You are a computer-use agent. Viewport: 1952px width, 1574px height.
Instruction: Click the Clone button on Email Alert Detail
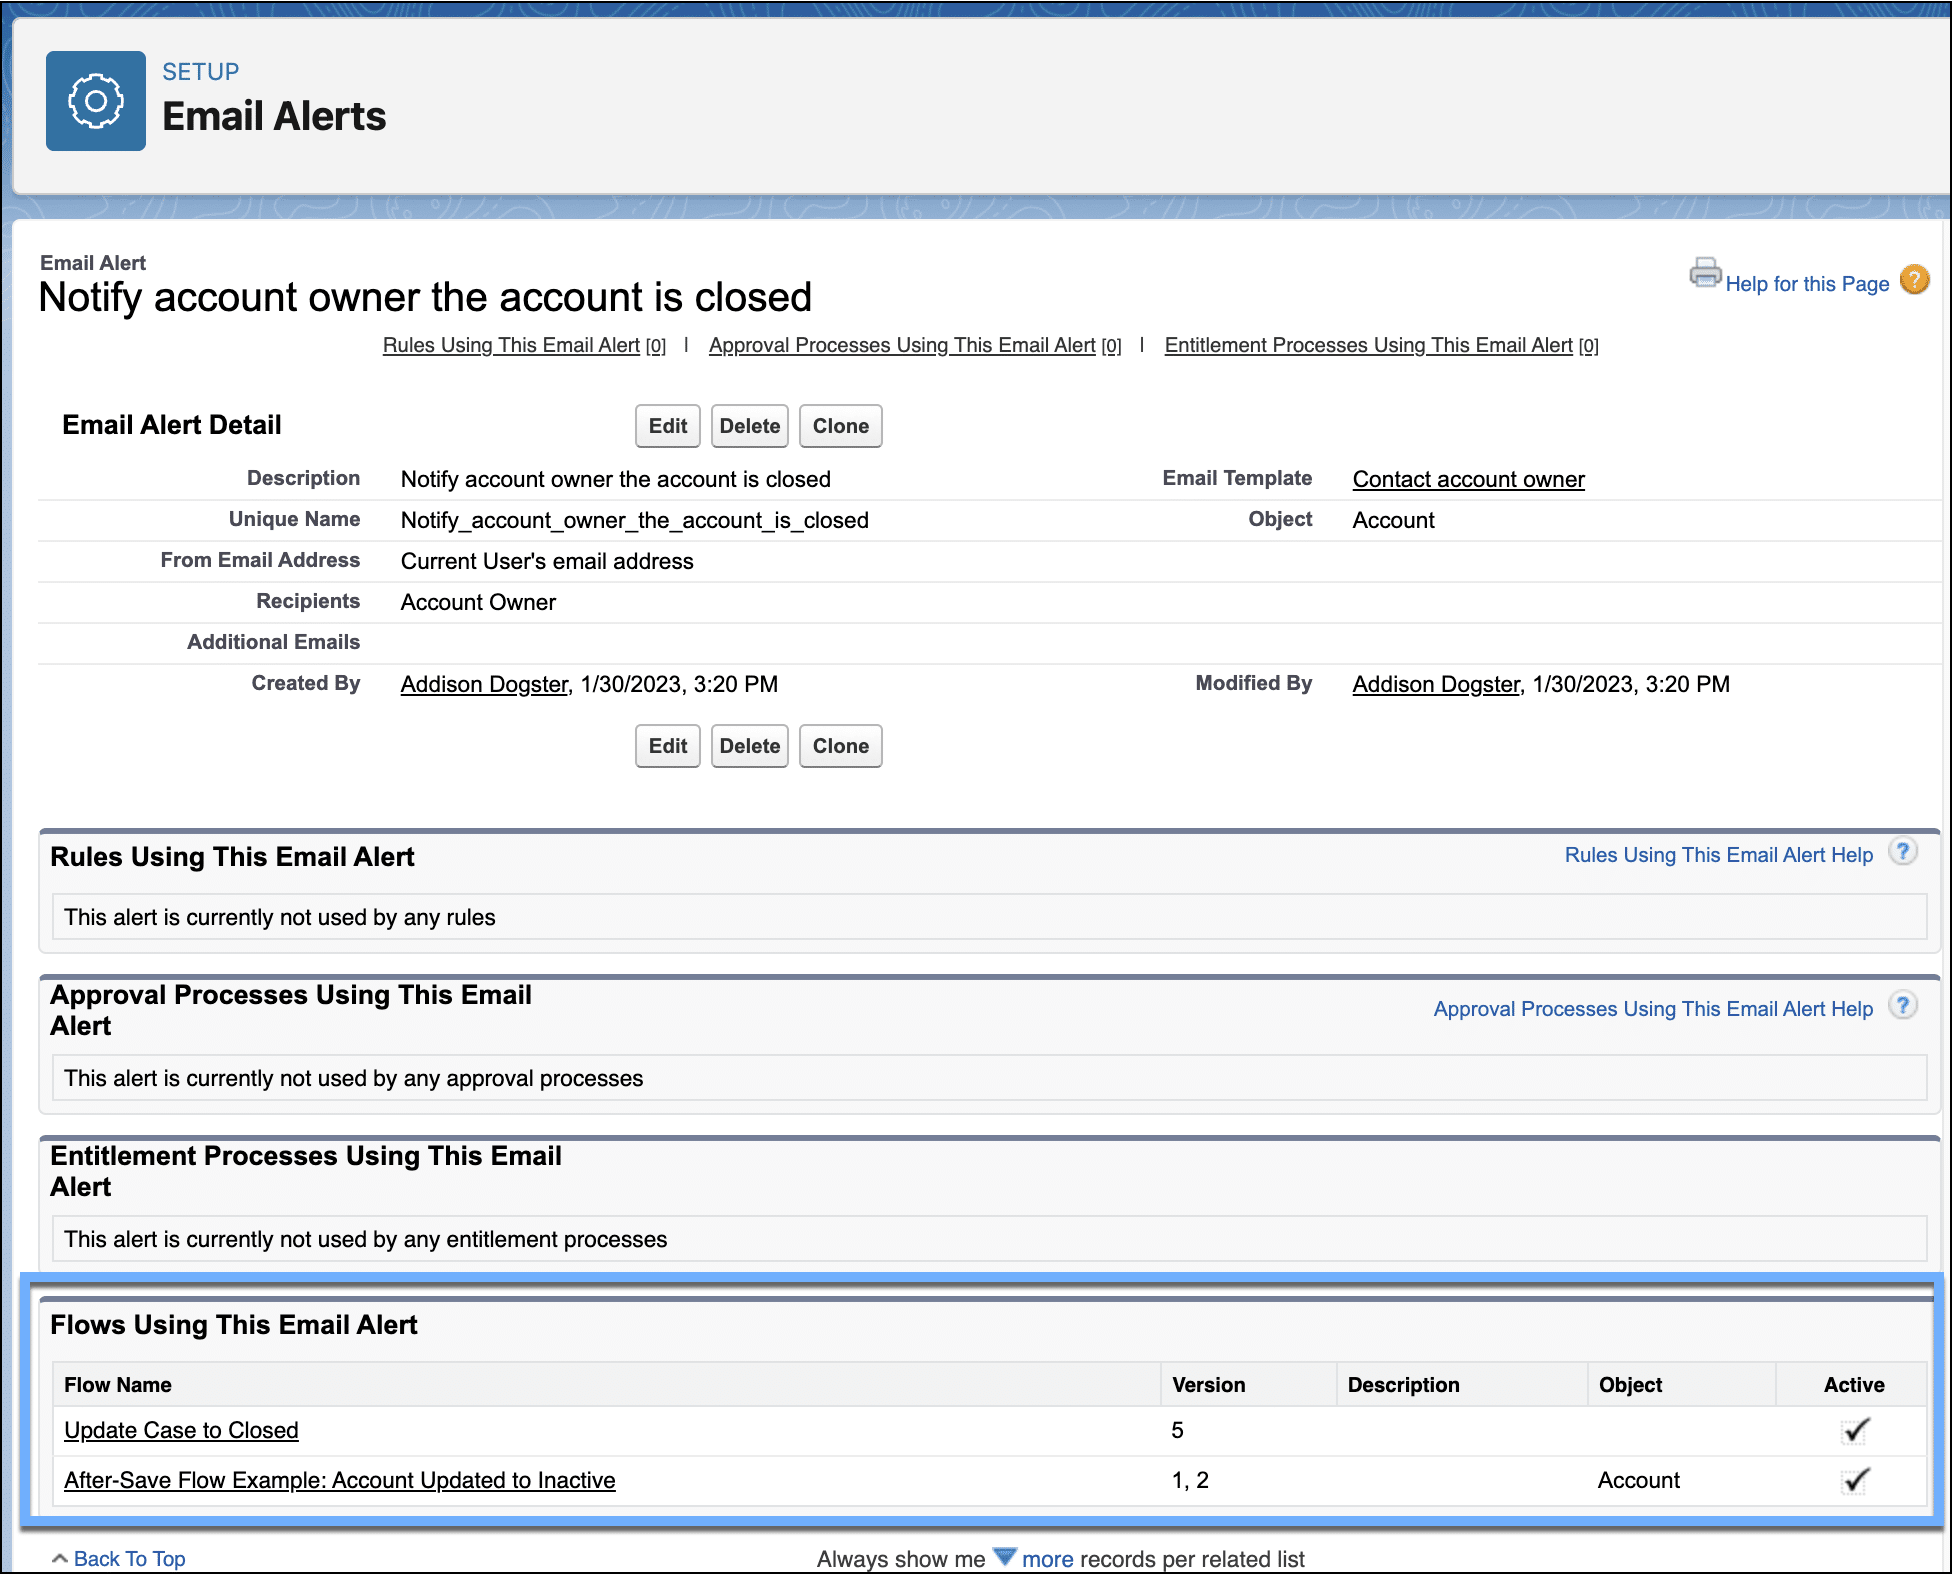pyautogui.click(x=842, y=424)
